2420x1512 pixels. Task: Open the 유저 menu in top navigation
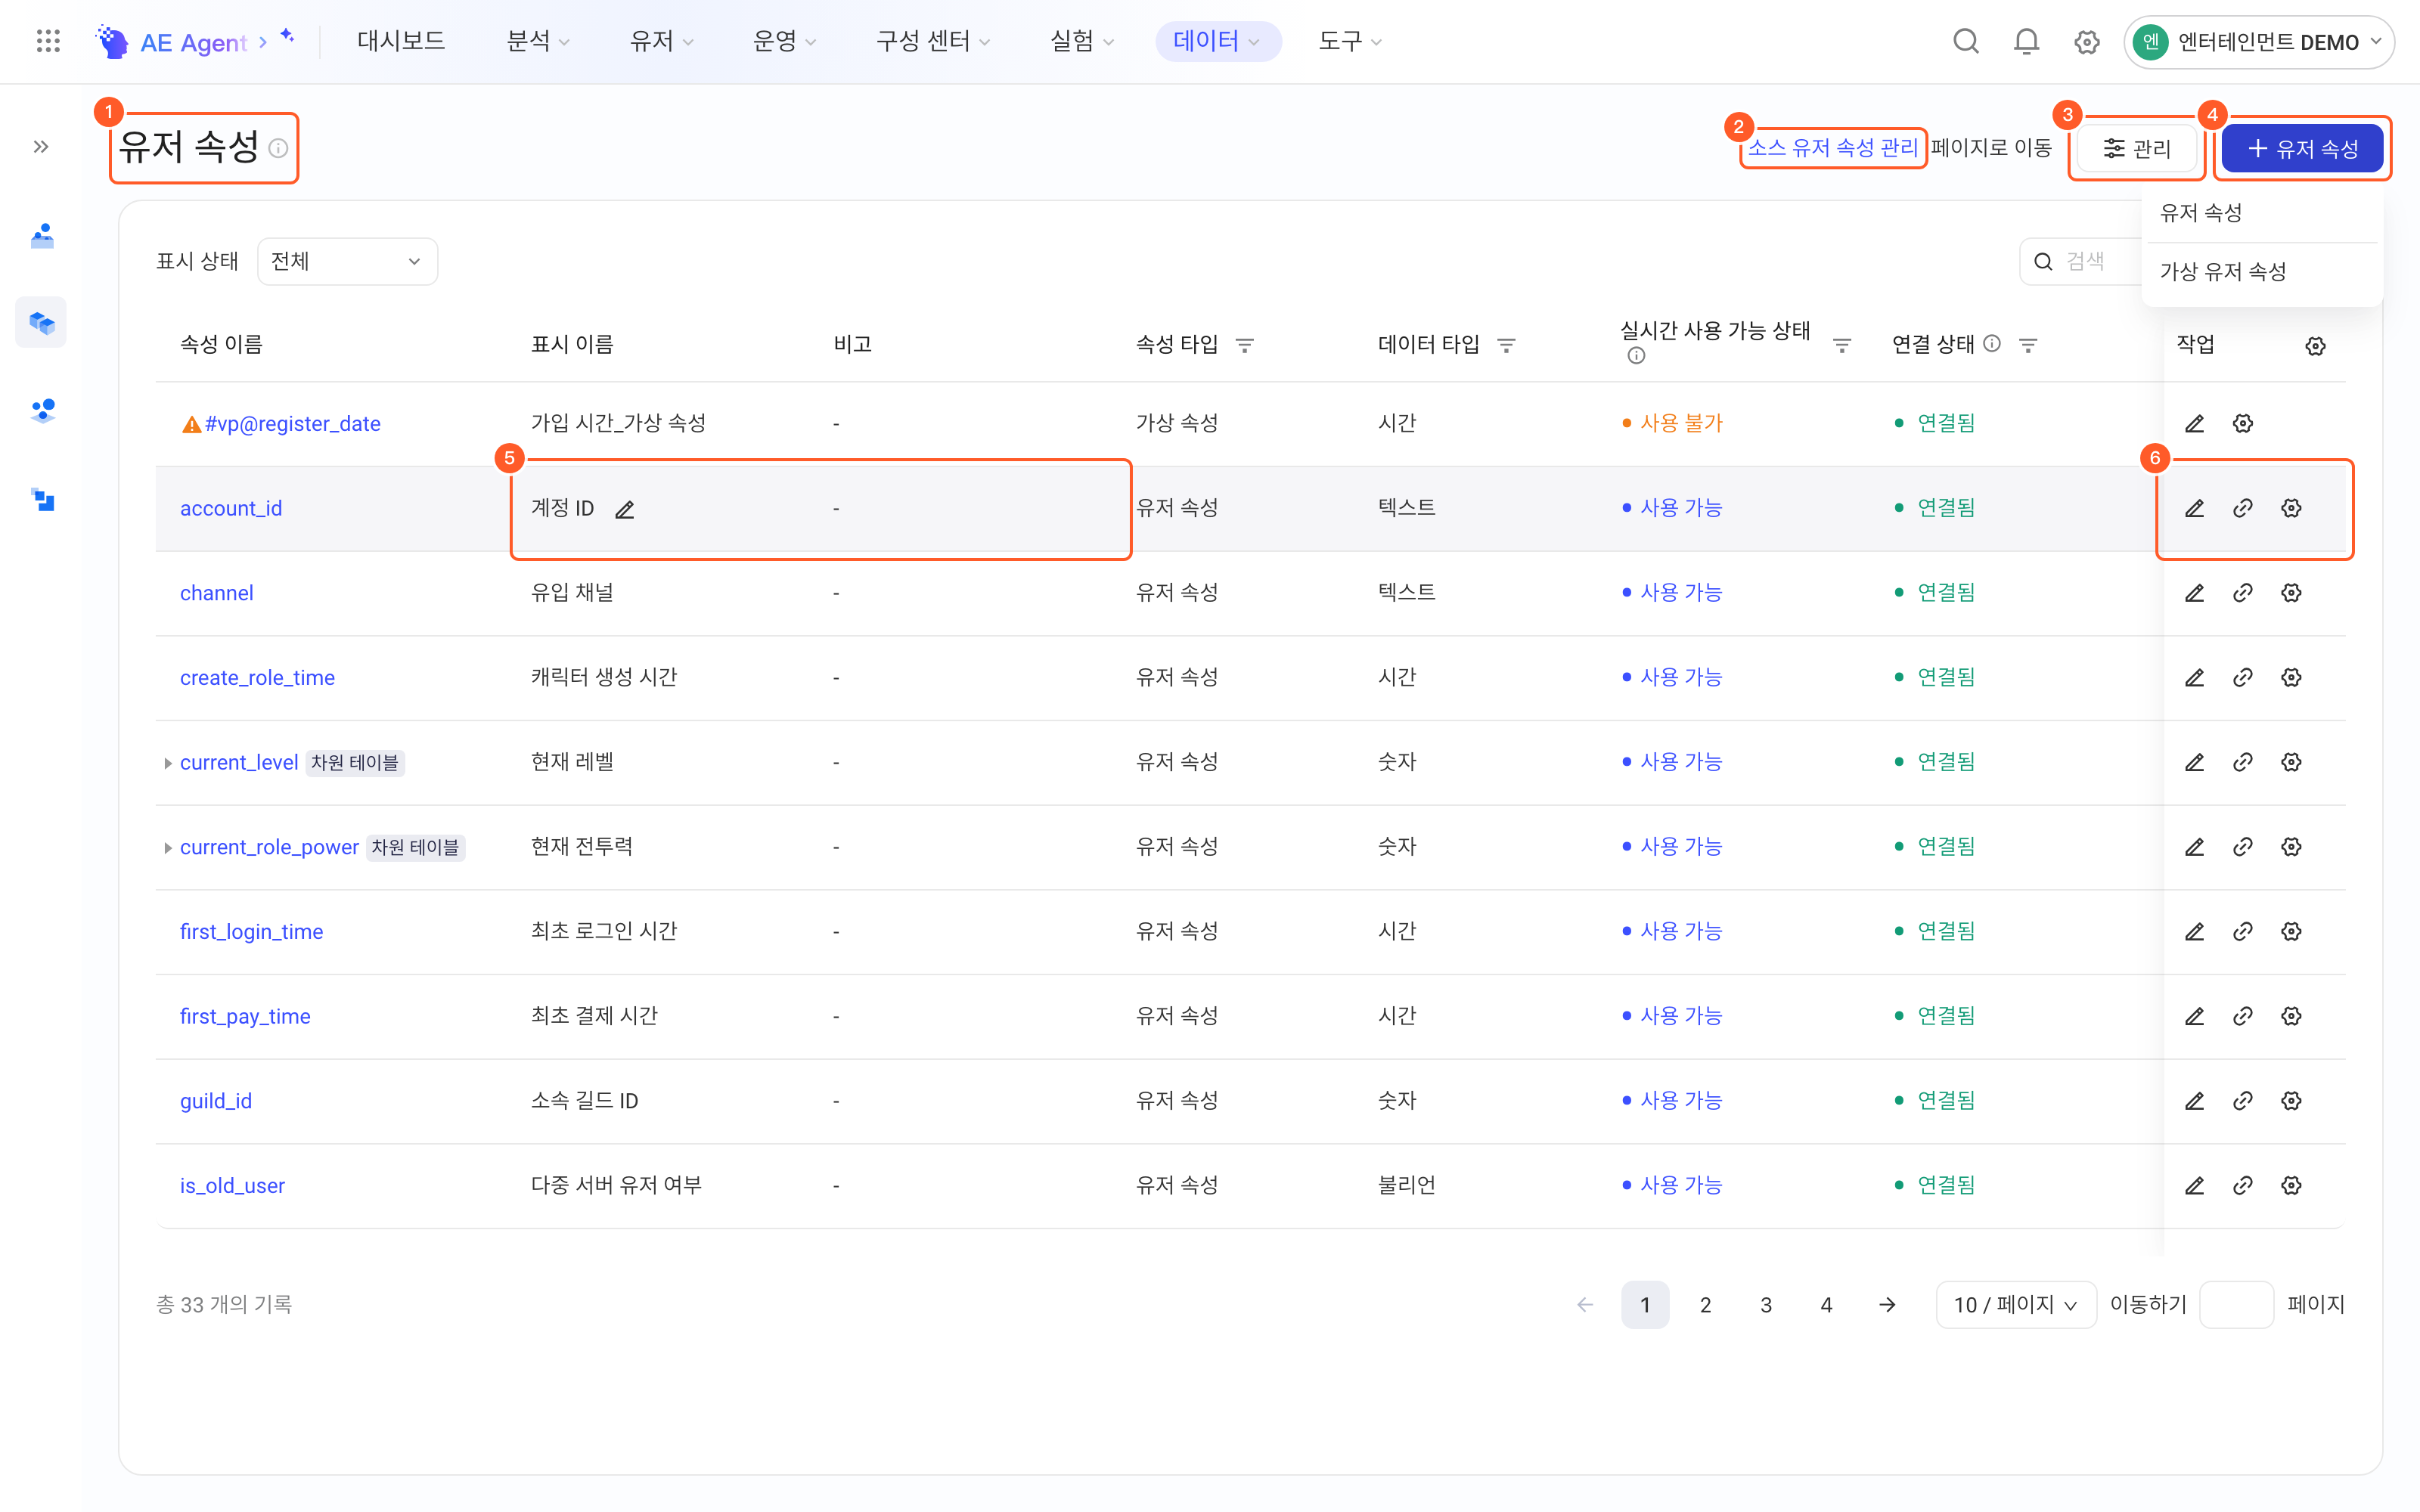[661, 41]
